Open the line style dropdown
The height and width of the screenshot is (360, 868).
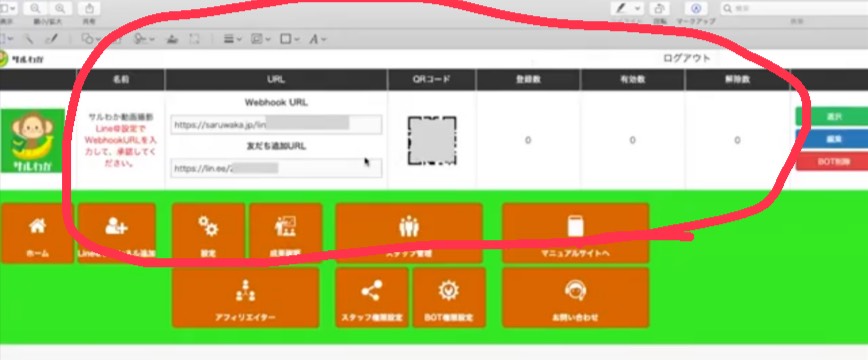pyautogui.click(x=232, y=39)
